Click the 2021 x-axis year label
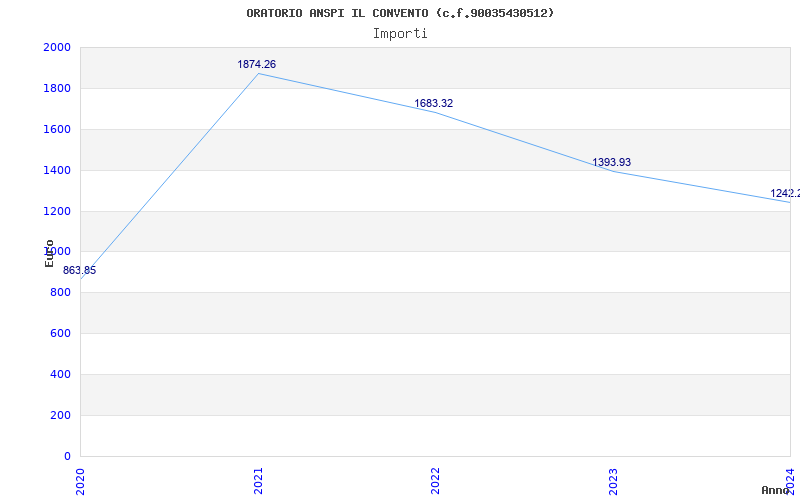 coord(258,481)
